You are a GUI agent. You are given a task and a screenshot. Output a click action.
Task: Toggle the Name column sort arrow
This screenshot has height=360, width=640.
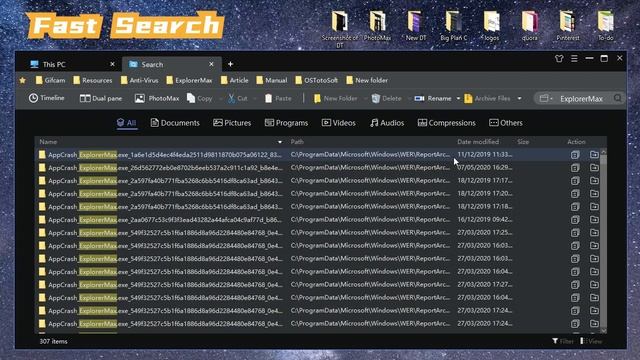pyautogui.click(x=280, y=142)
